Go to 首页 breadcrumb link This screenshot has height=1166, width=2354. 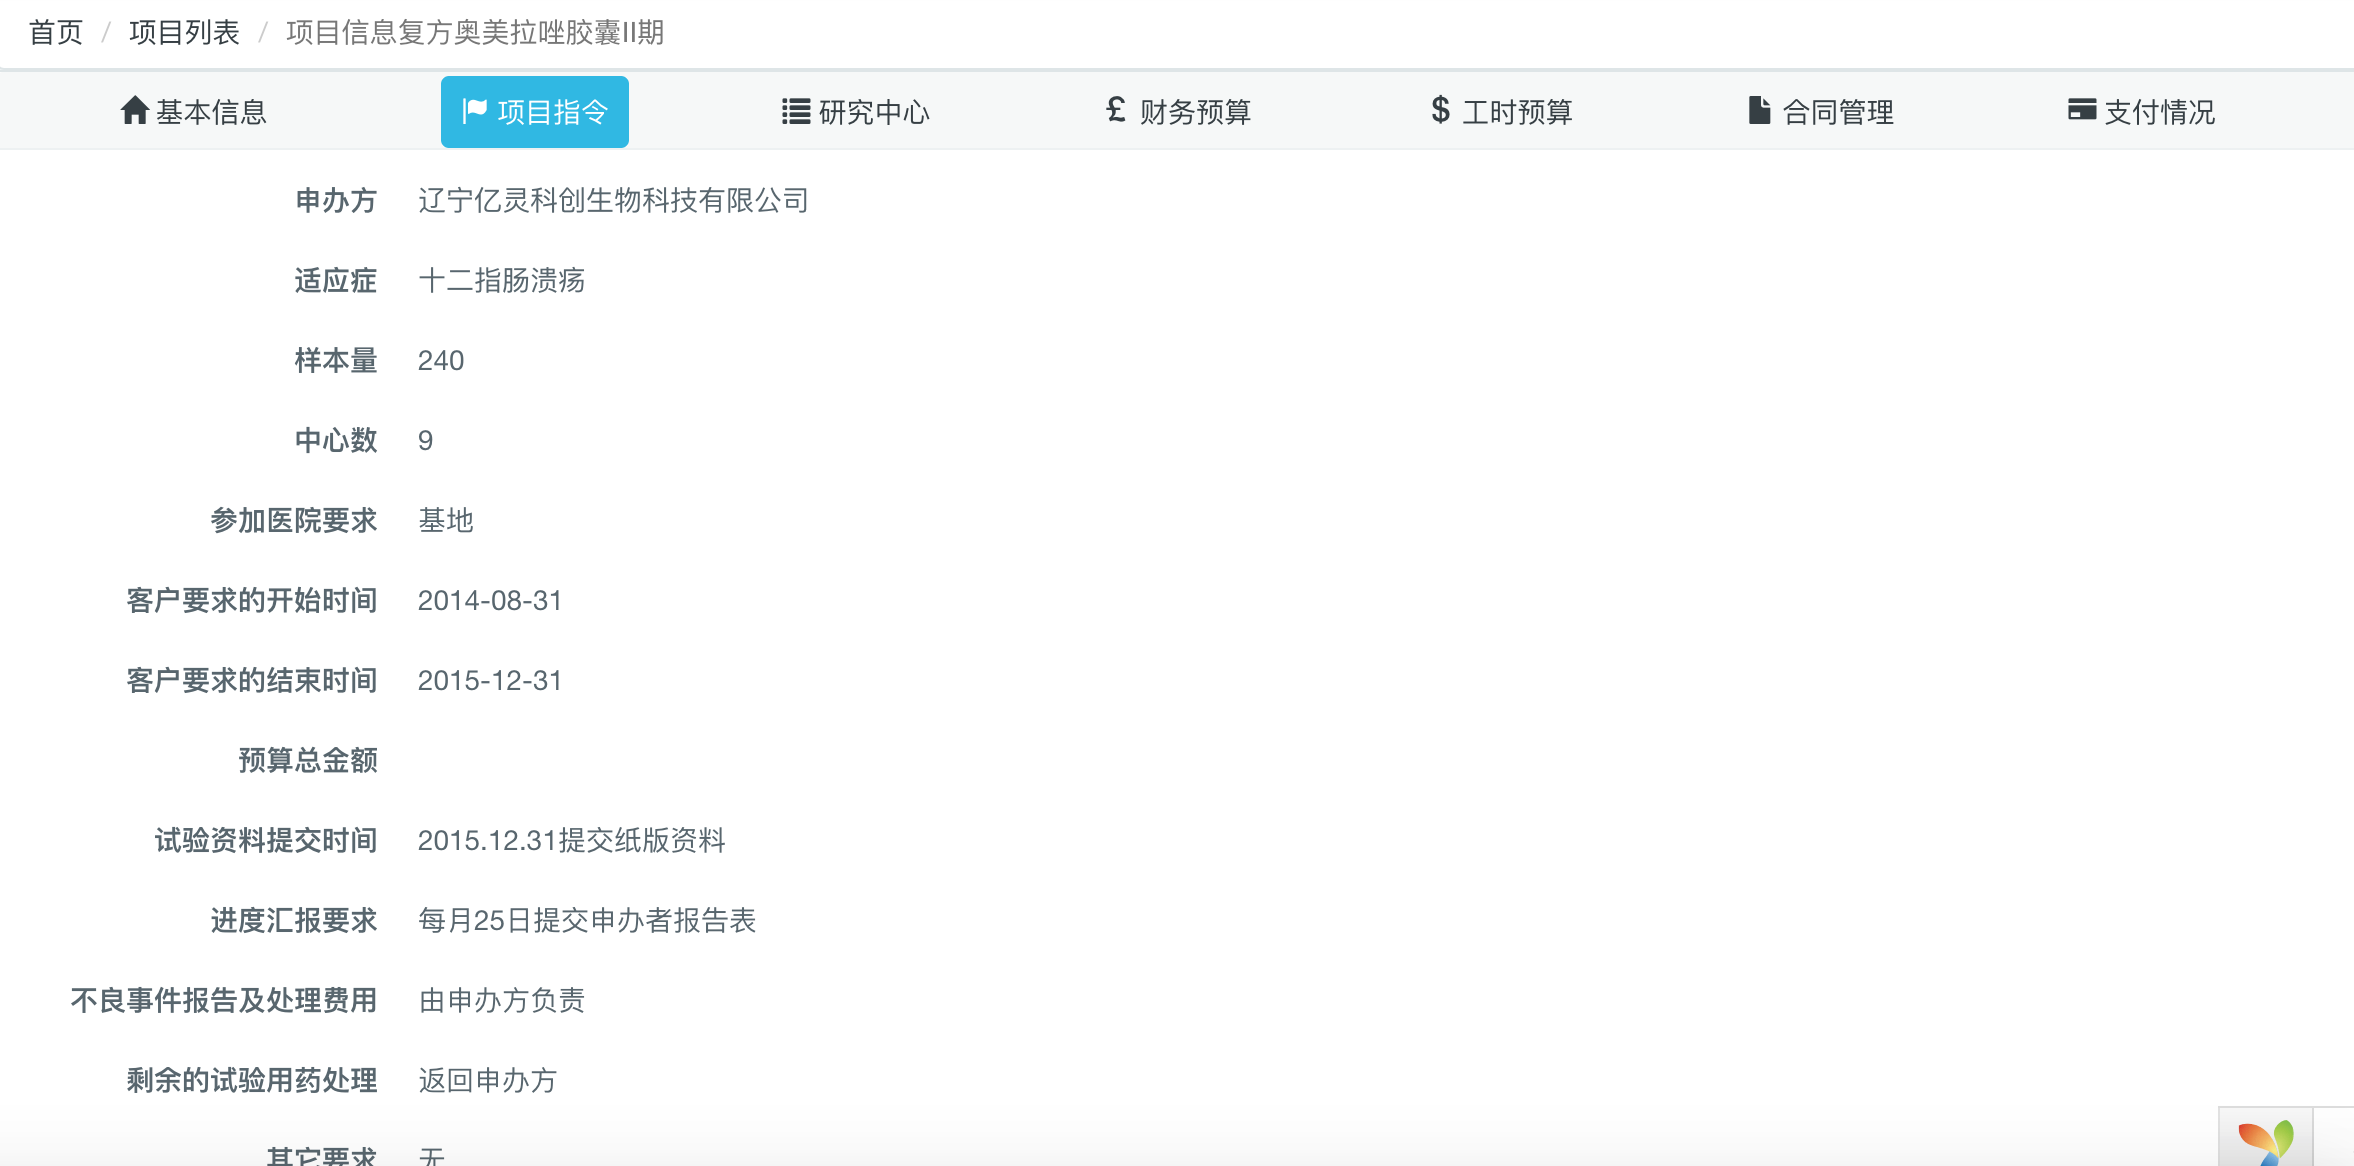56,32
